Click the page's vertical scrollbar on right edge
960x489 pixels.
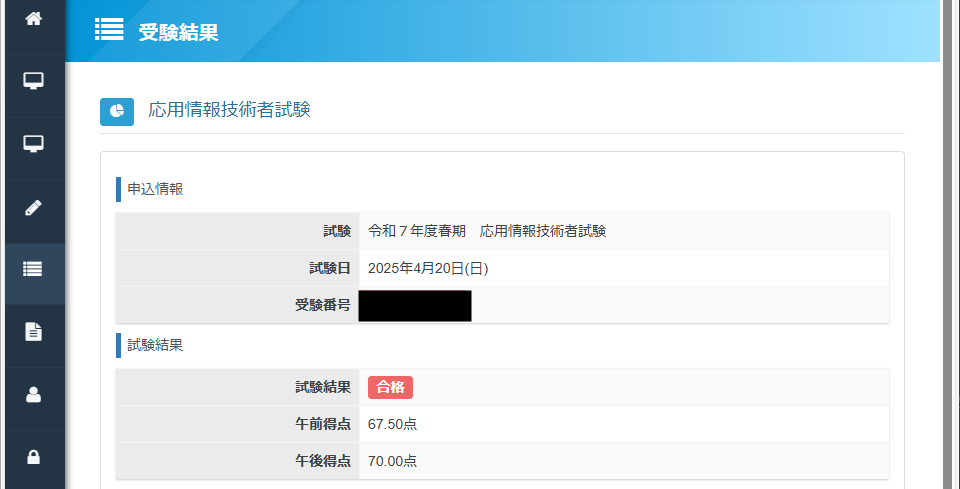click(948, 245)
